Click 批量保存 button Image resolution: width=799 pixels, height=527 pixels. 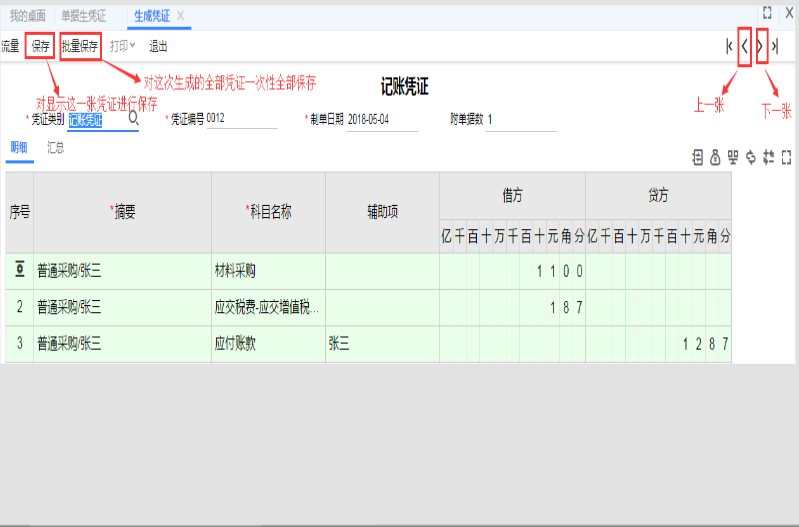pos(80,46)
